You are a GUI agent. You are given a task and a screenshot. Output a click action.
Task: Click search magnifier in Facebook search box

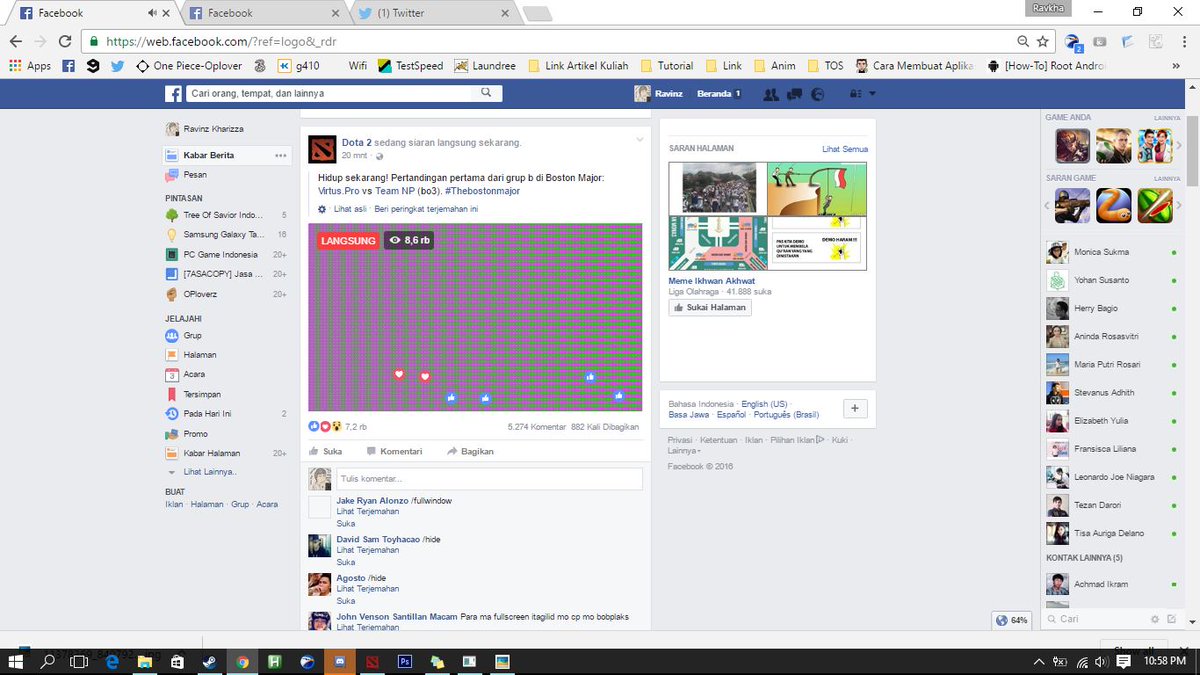click(x=487, y=93)
